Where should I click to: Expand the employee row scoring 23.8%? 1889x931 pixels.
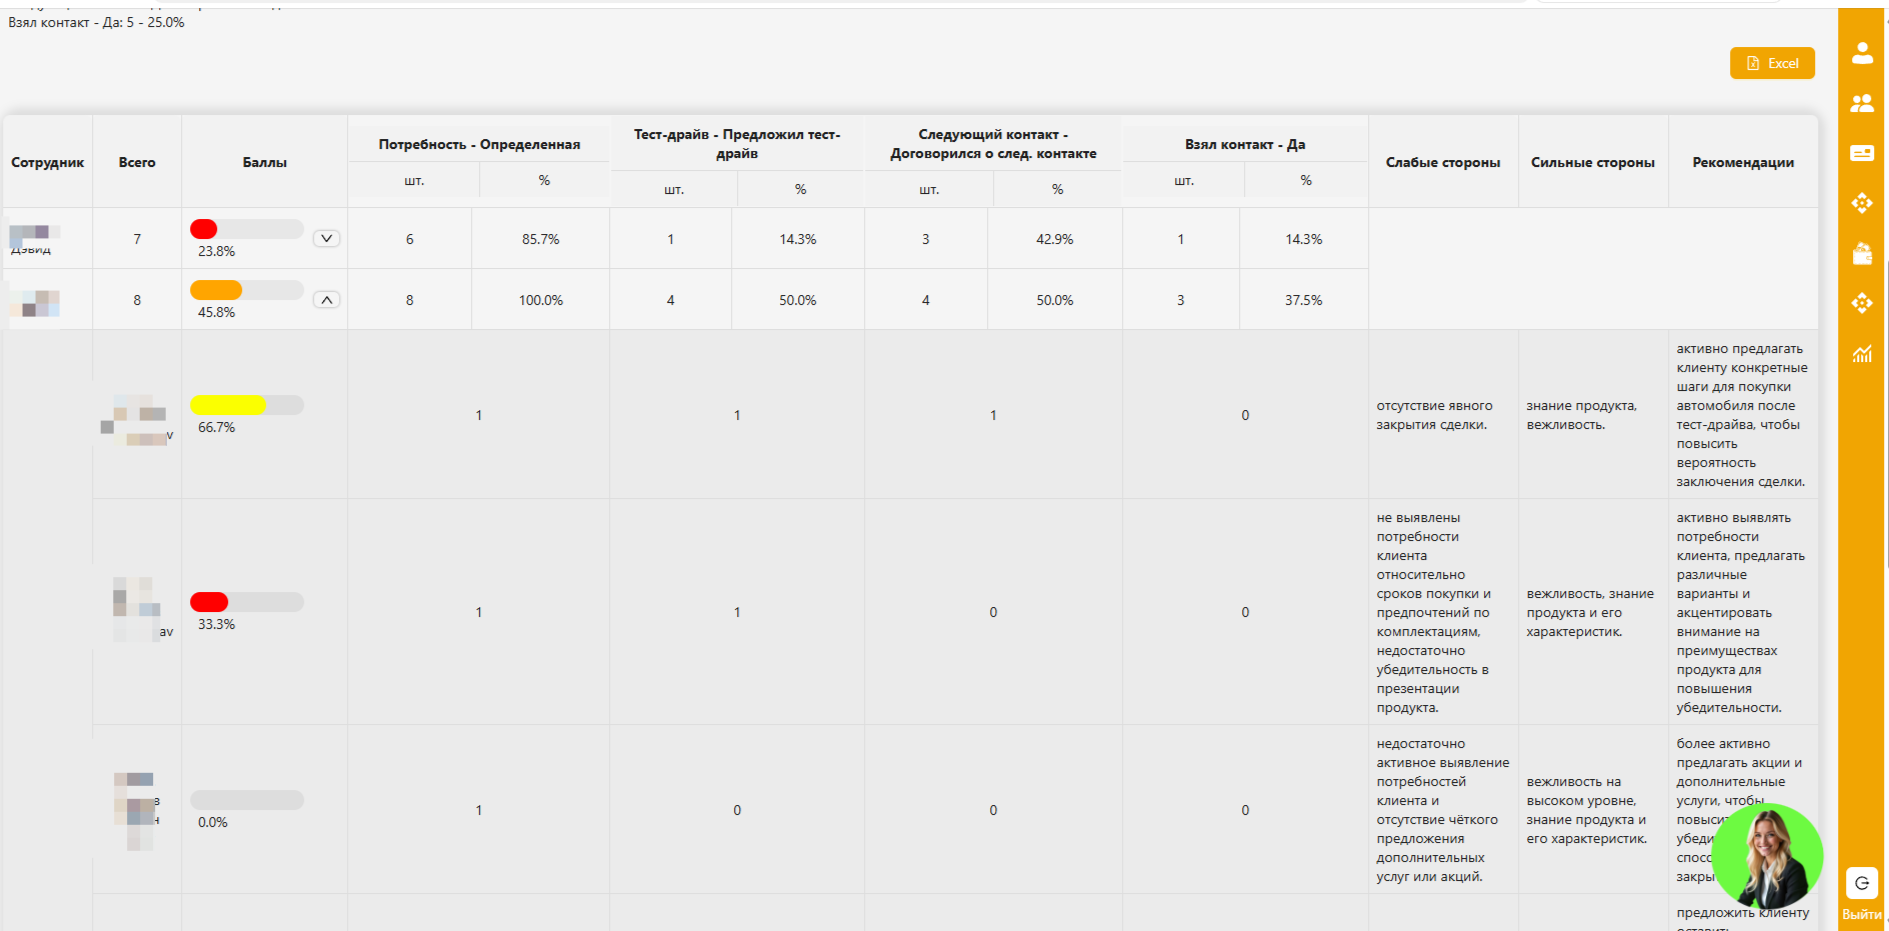(x=326, y=238)
